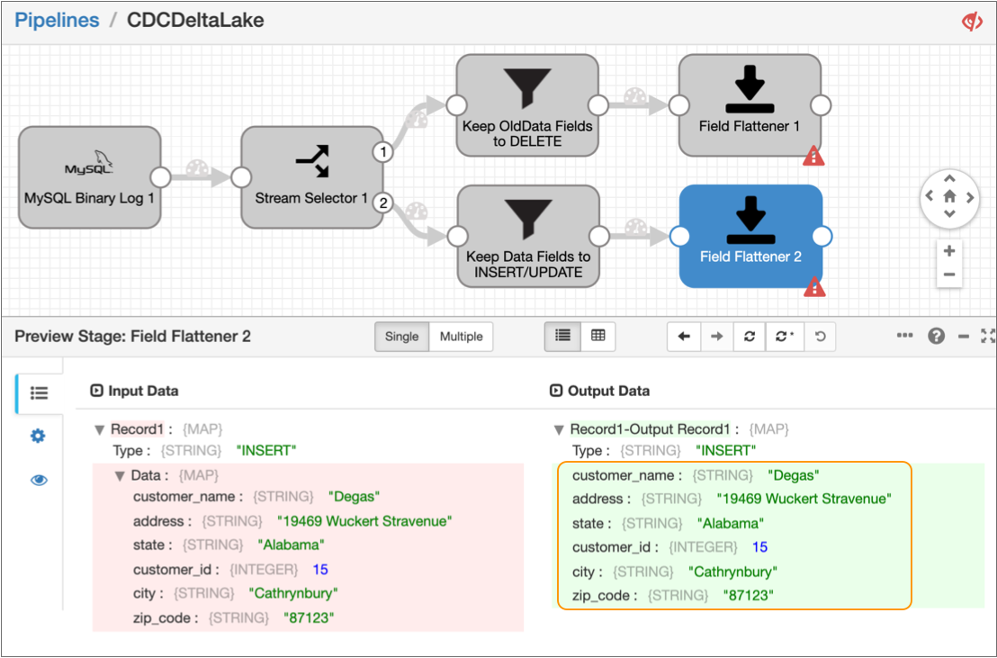Click the Field Flattener 2 warning triangle

(x=814, y=288)
